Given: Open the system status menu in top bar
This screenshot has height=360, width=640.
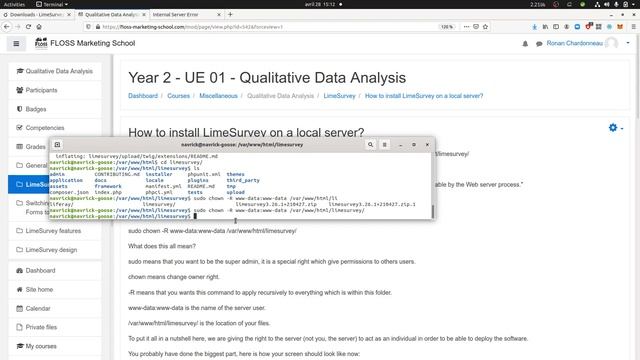Looking at the screenshot, I should [615, 4].
